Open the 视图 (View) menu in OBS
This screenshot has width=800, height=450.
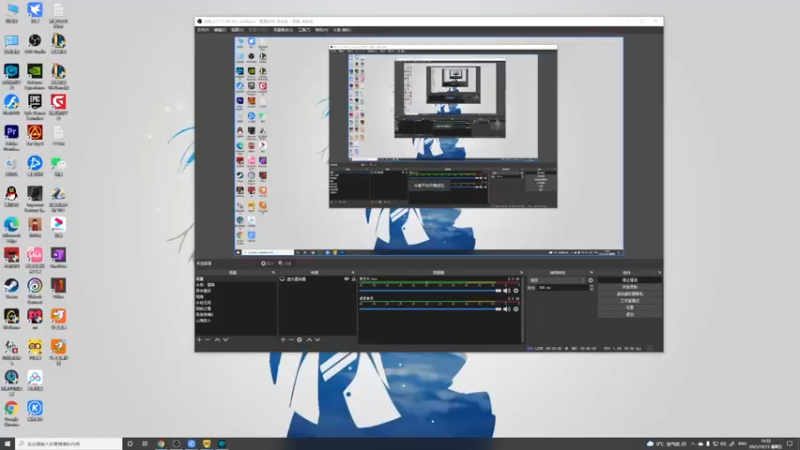click(x=237, y=30)
